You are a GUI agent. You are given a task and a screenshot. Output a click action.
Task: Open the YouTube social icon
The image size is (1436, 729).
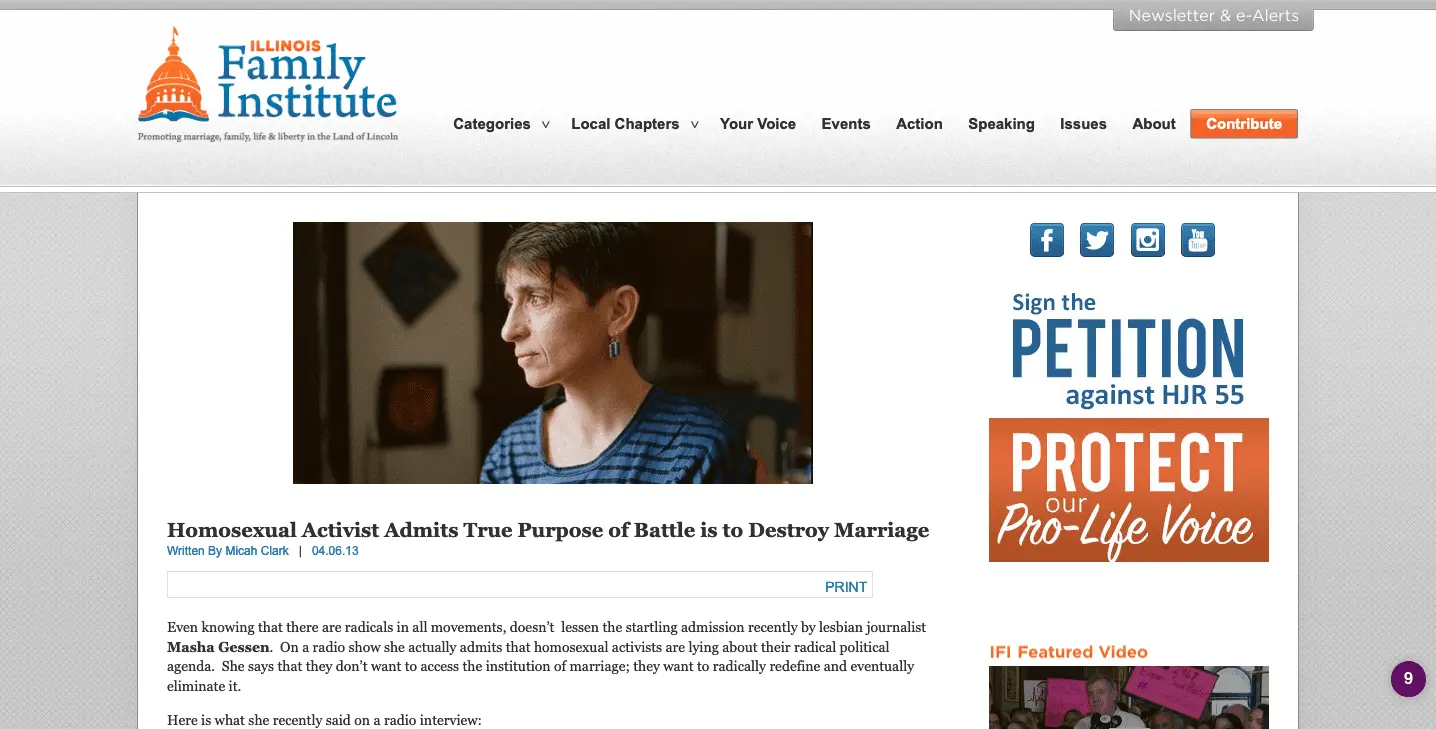(x=1198, y=240)
